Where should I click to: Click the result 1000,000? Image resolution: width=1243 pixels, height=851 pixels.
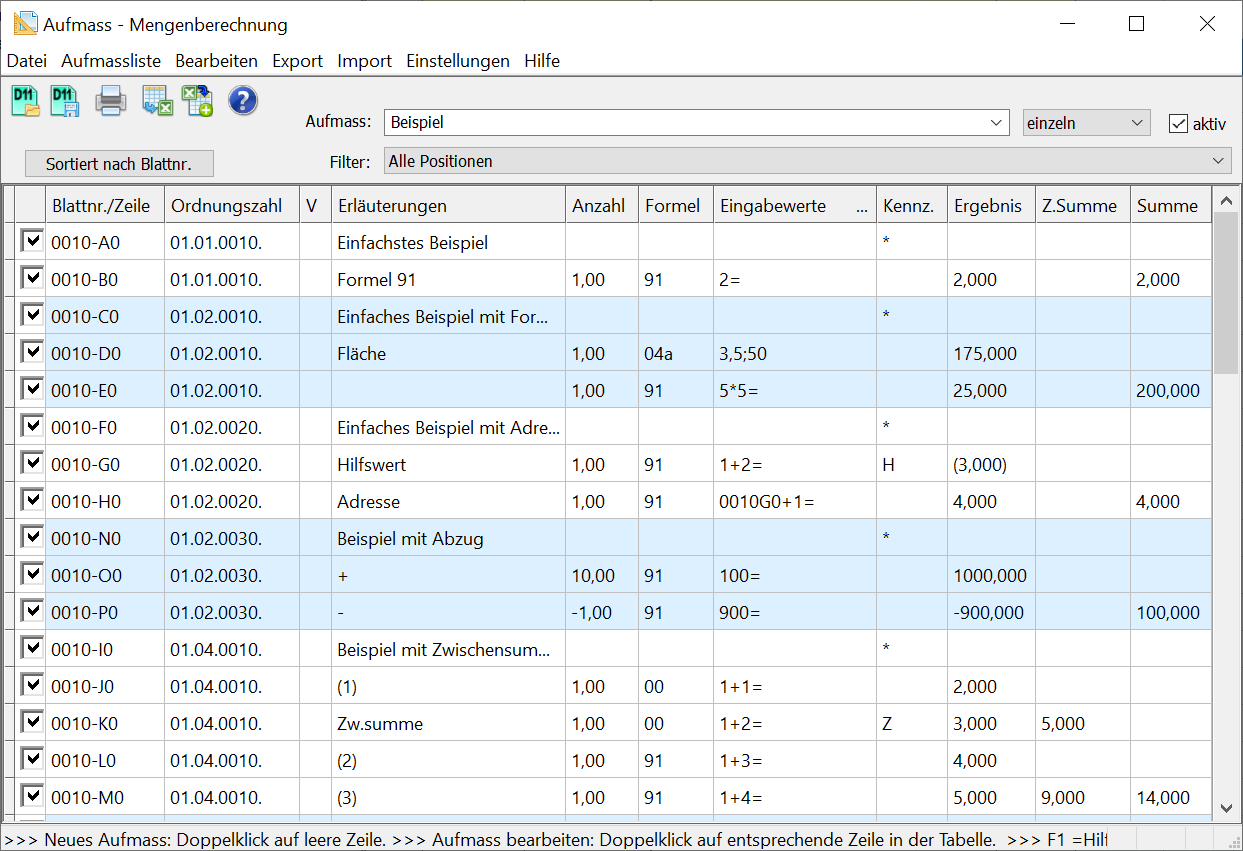(x=990, y=576)
